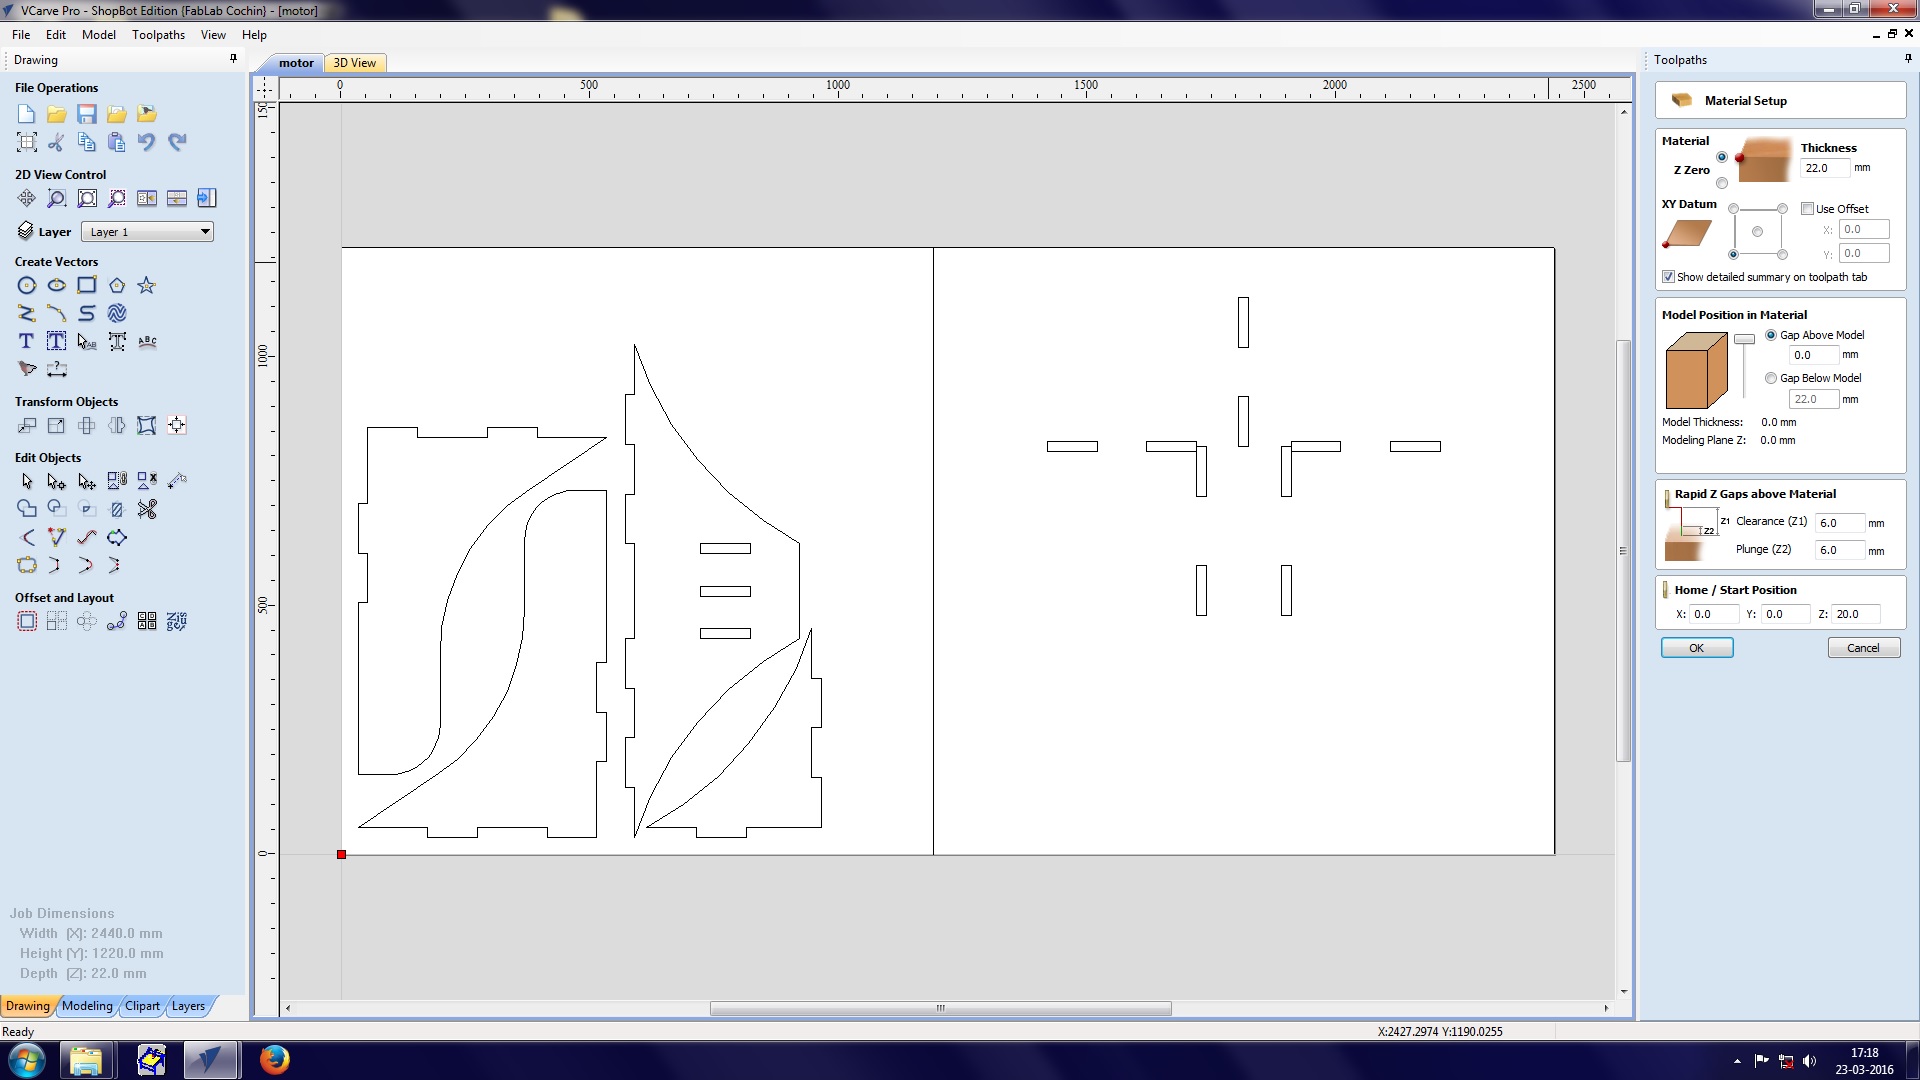Select Gap Below Model option
Viewport: 1920px width, 1080px height.
point(1771,378)
